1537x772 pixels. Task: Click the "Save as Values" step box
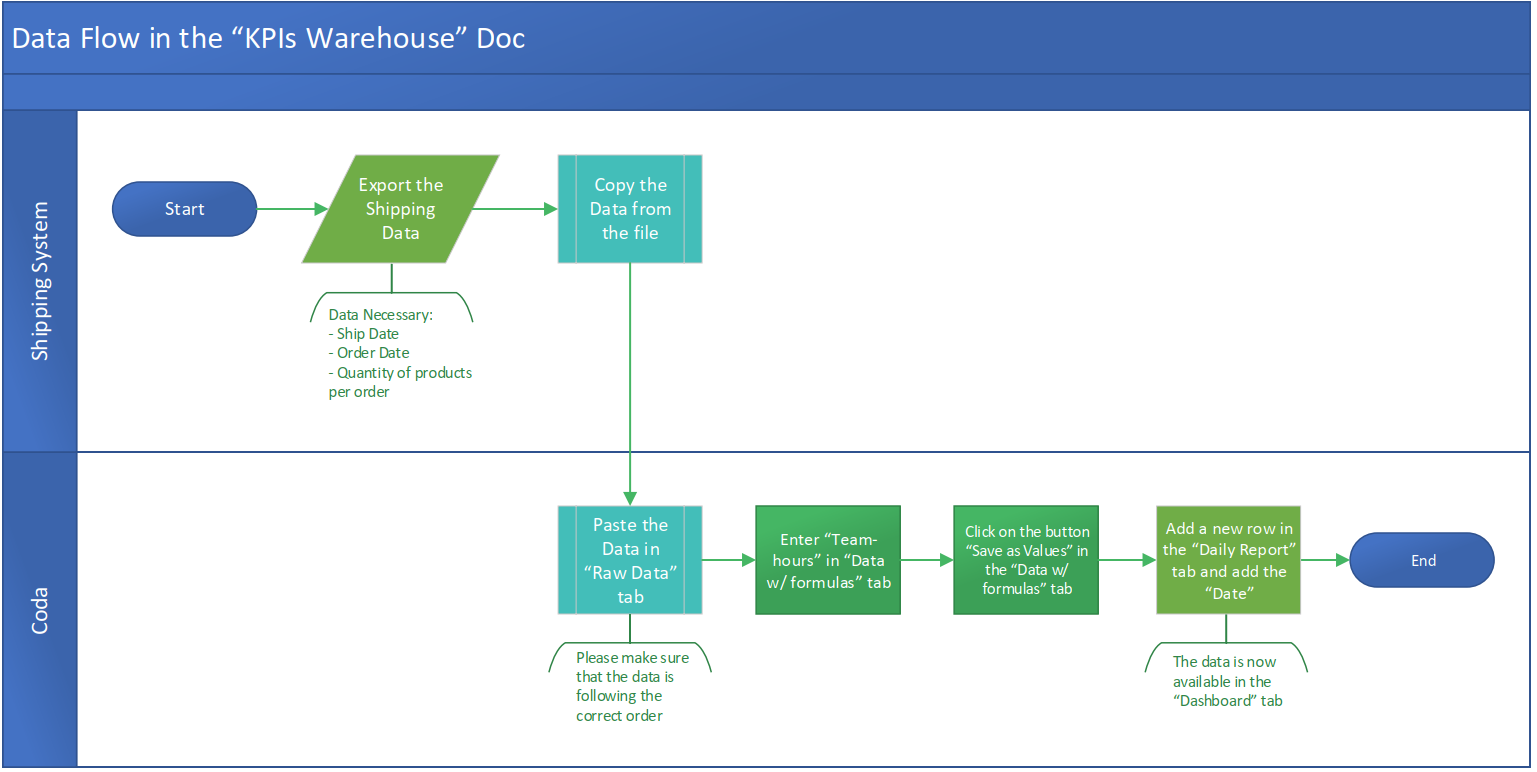(x=1026, y=560)
